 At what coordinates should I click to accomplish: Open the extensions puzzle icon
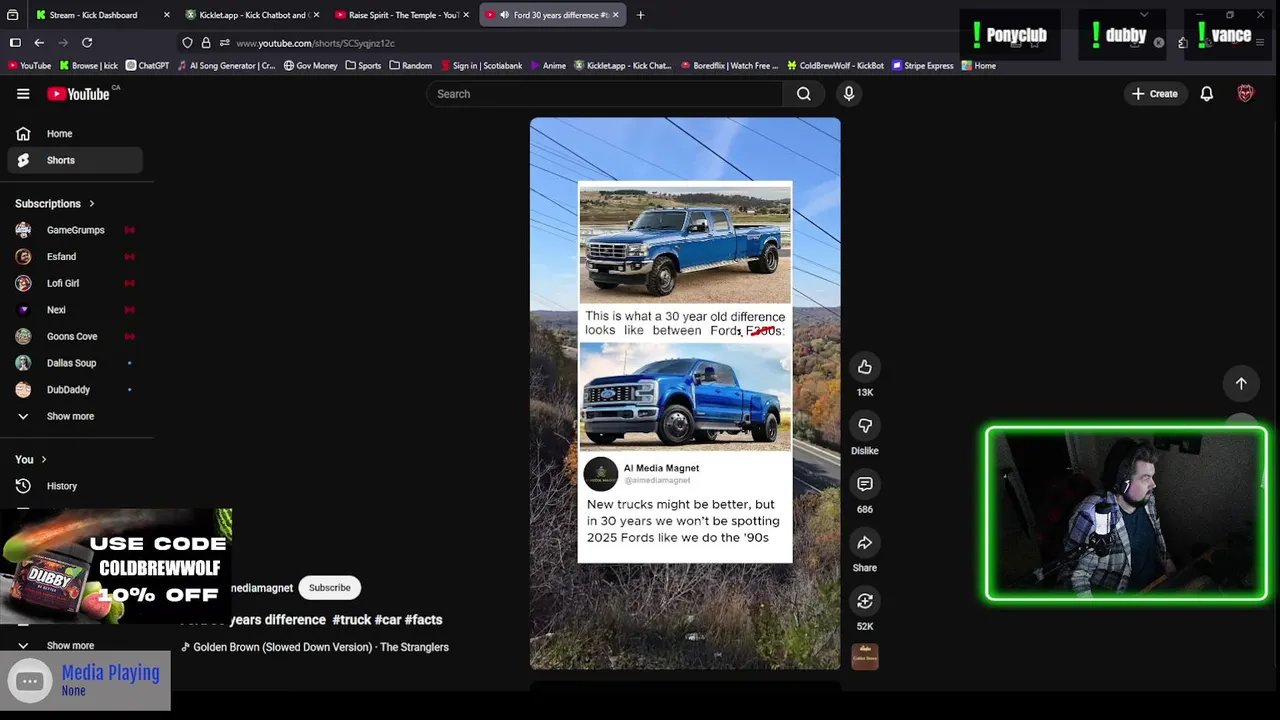(x=1183, y=43)
